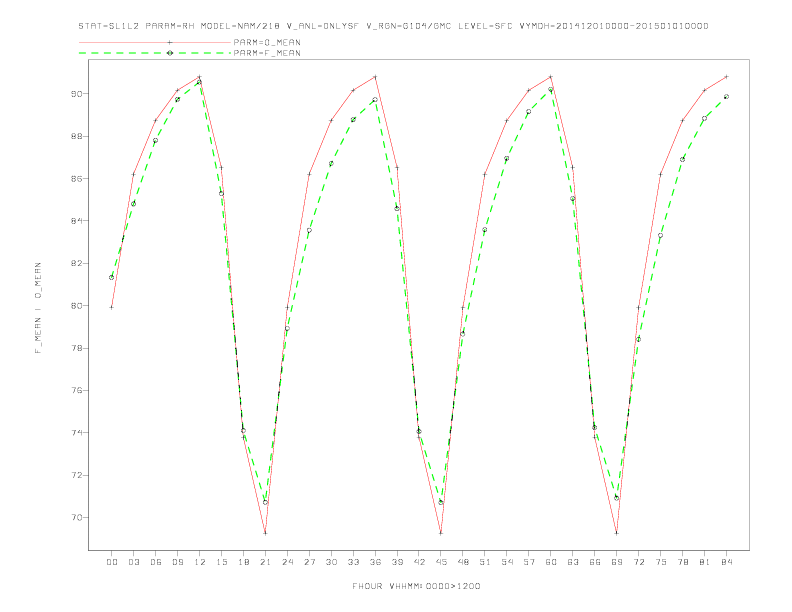
Task: Click x-axis tick label 42
Action: 419,562
